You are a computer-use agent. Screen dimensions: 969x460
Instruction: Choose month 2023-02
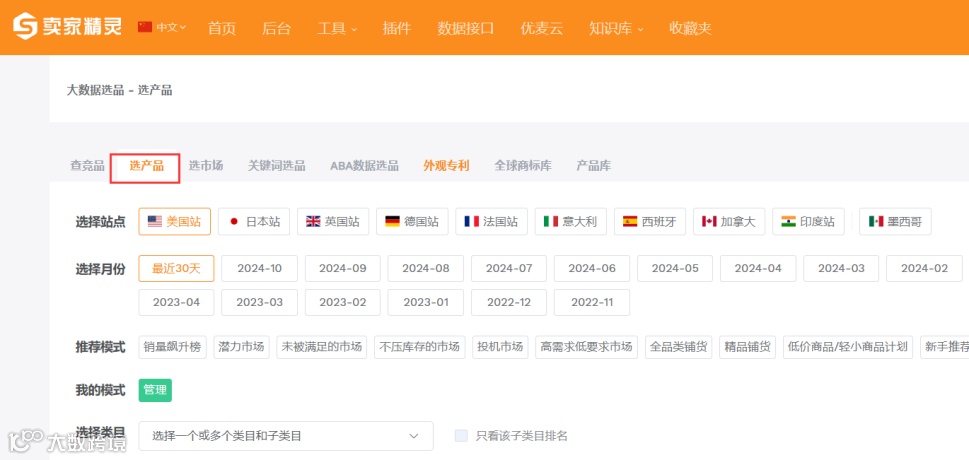click(342, 302)
